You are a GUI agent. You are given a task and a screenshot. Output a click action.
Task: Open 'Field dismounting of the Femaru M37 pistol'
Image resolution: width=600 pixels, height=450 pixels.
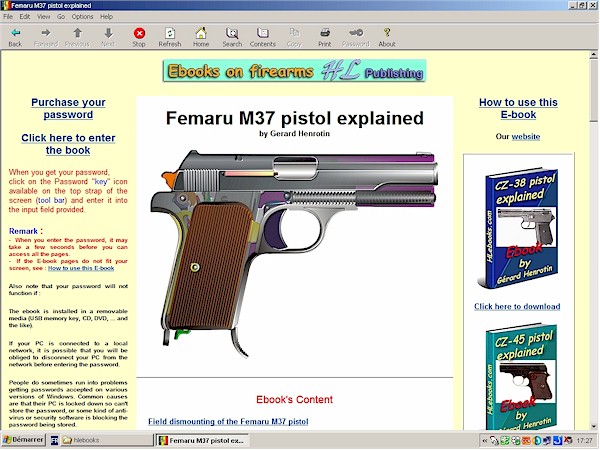228,422
